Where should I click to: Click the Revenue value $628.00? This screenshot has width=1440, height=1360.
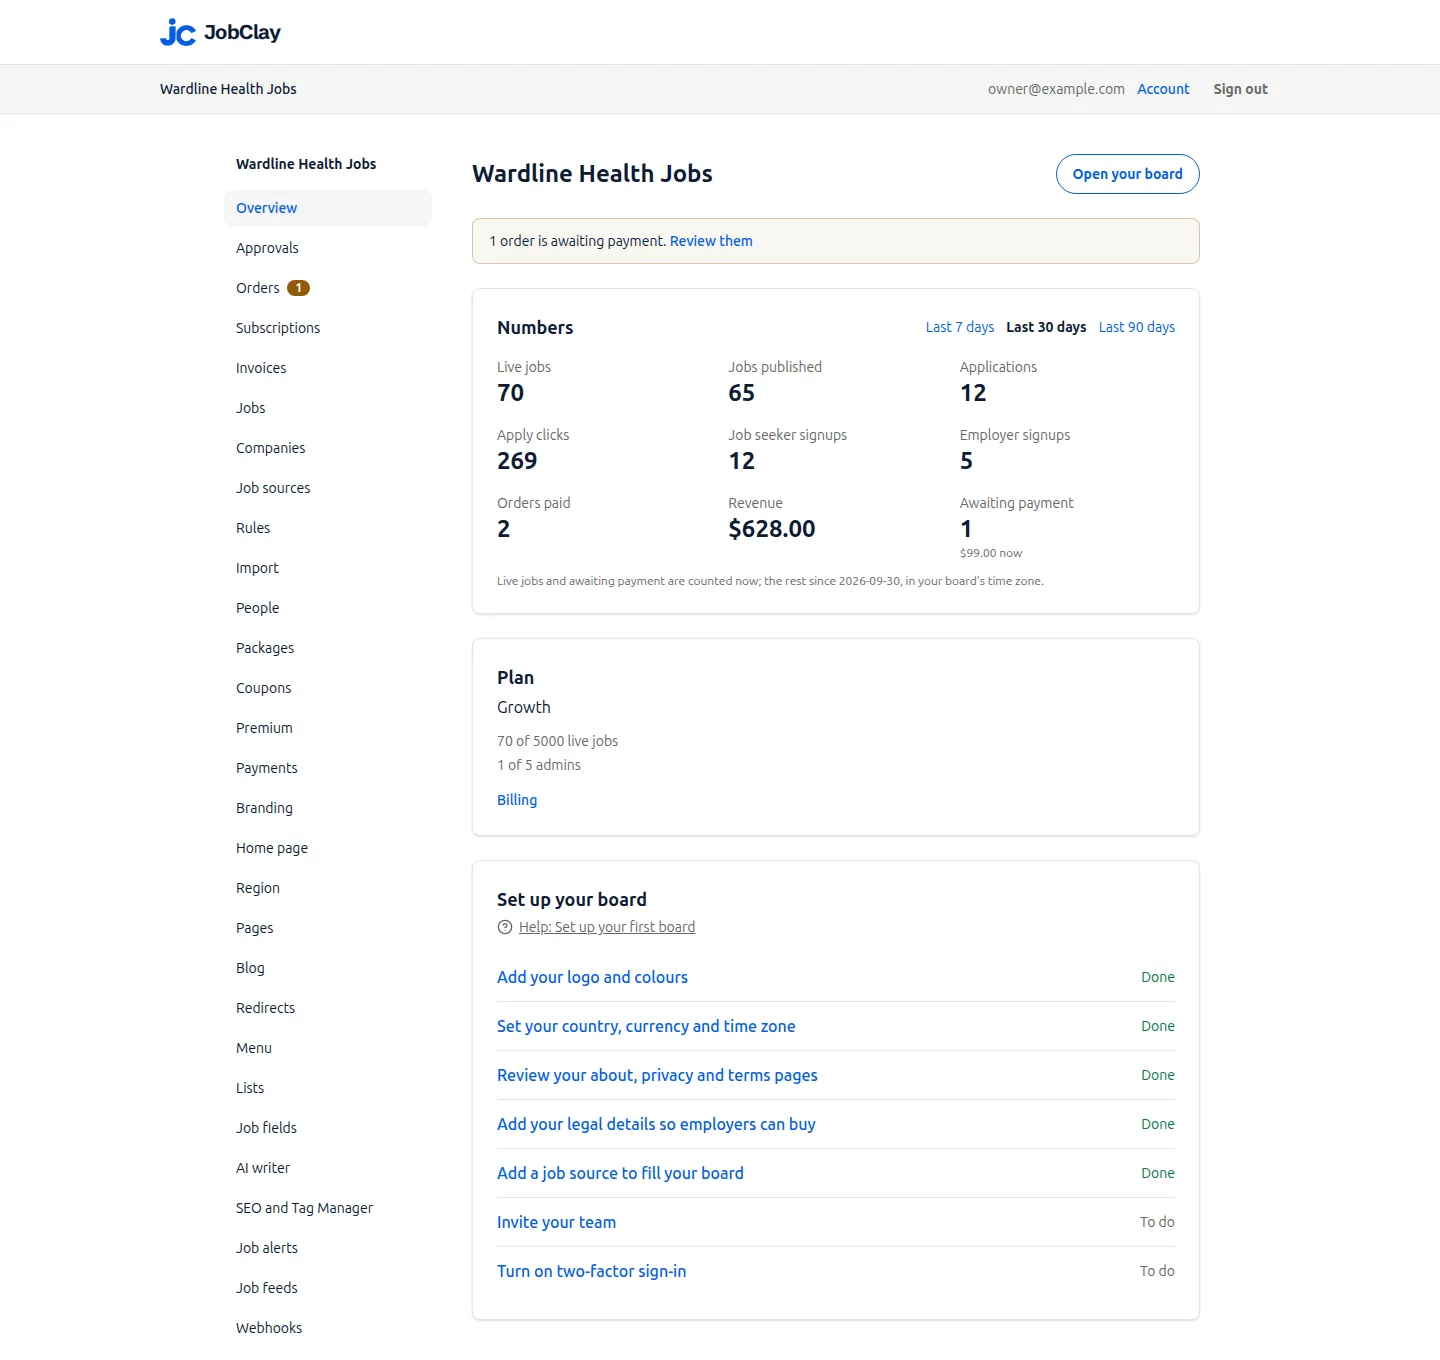pos(772,529)
